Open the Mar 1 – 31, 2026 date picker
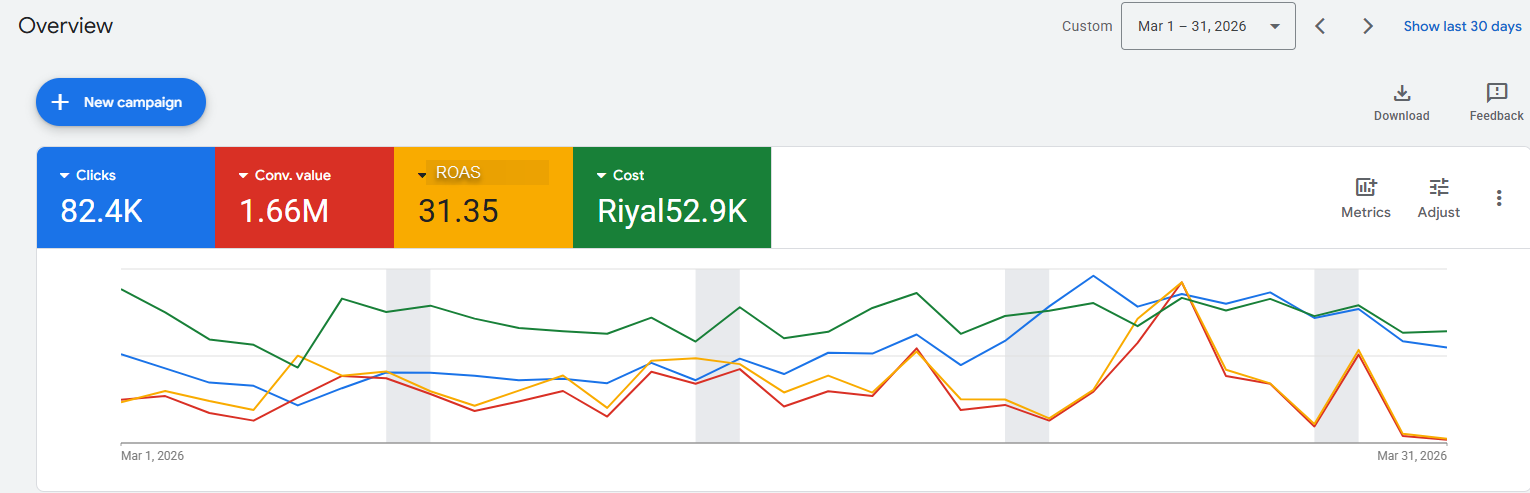The height and width of the screenshot is (493, 1530). [x=1208, y=26]
